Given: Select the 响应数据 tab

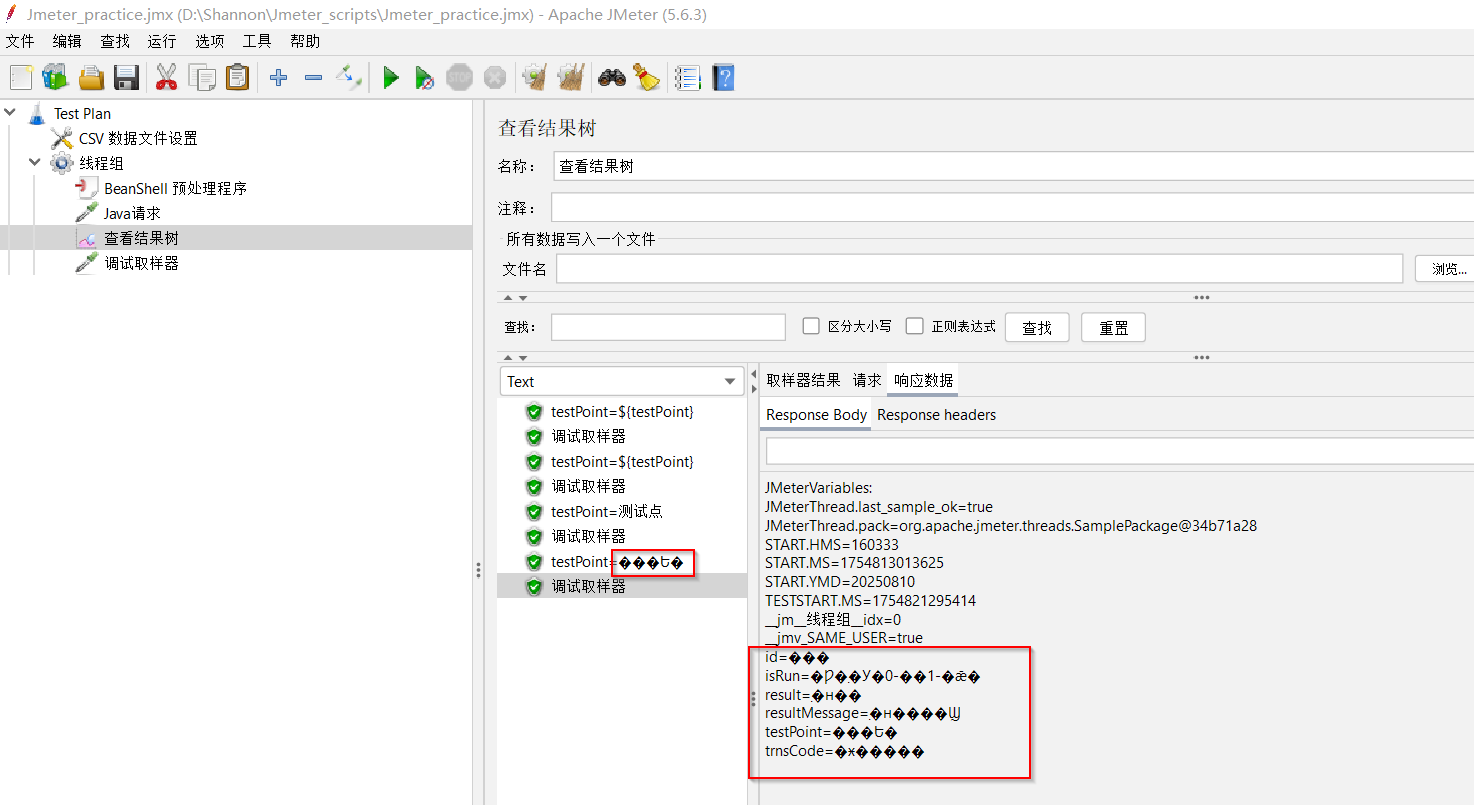Looking at the screenshot, I should click(x=923, y=380).
